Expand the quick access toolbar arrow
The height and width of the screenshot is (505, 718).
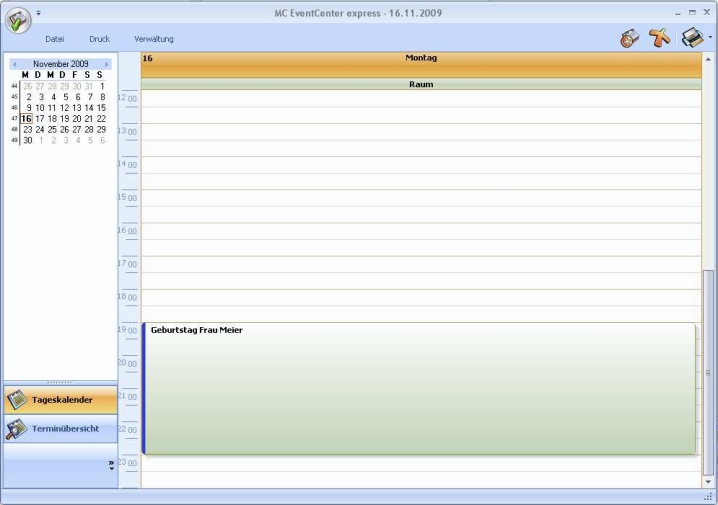tap(39, 13)
